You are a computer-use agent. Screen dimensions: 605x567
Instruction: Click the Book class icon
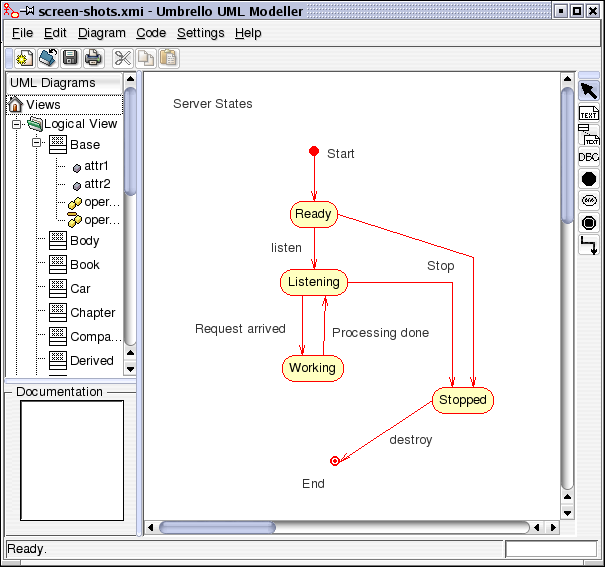(58, 265)
